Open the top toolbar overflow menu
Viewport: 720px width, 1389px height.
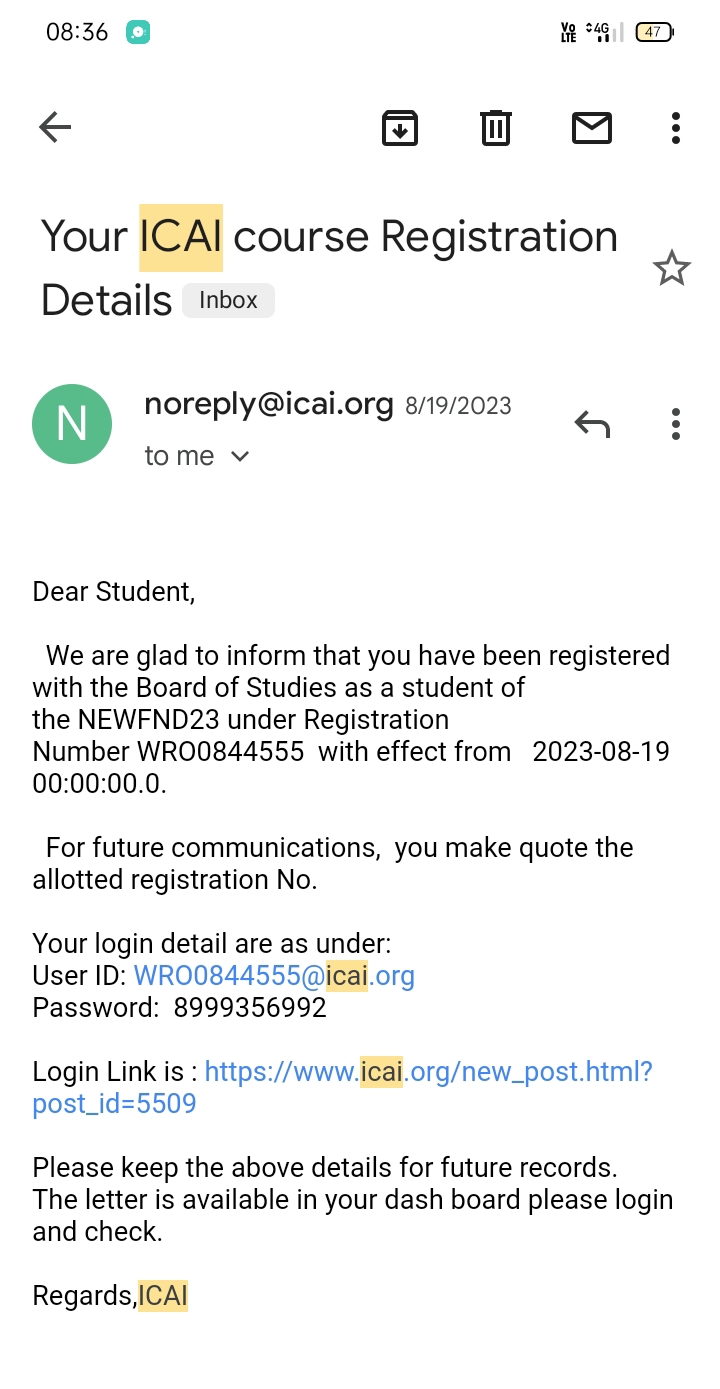[x=676, y=127]
